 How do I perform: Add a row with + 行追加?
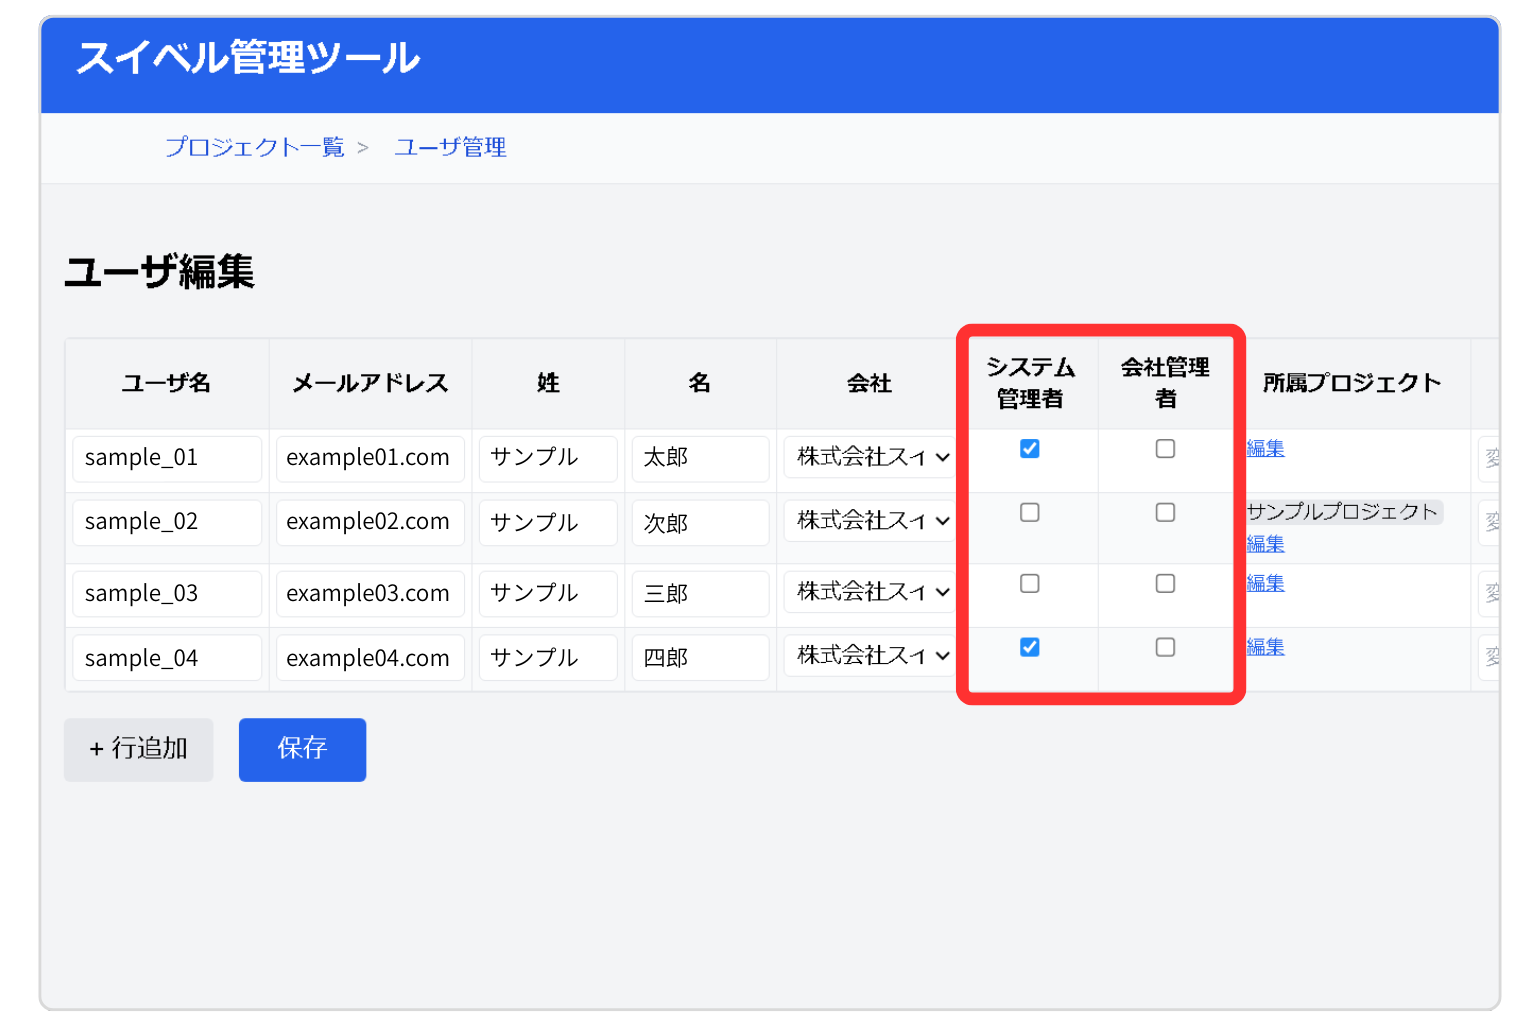pyautogui.click(x=139, y=749)
